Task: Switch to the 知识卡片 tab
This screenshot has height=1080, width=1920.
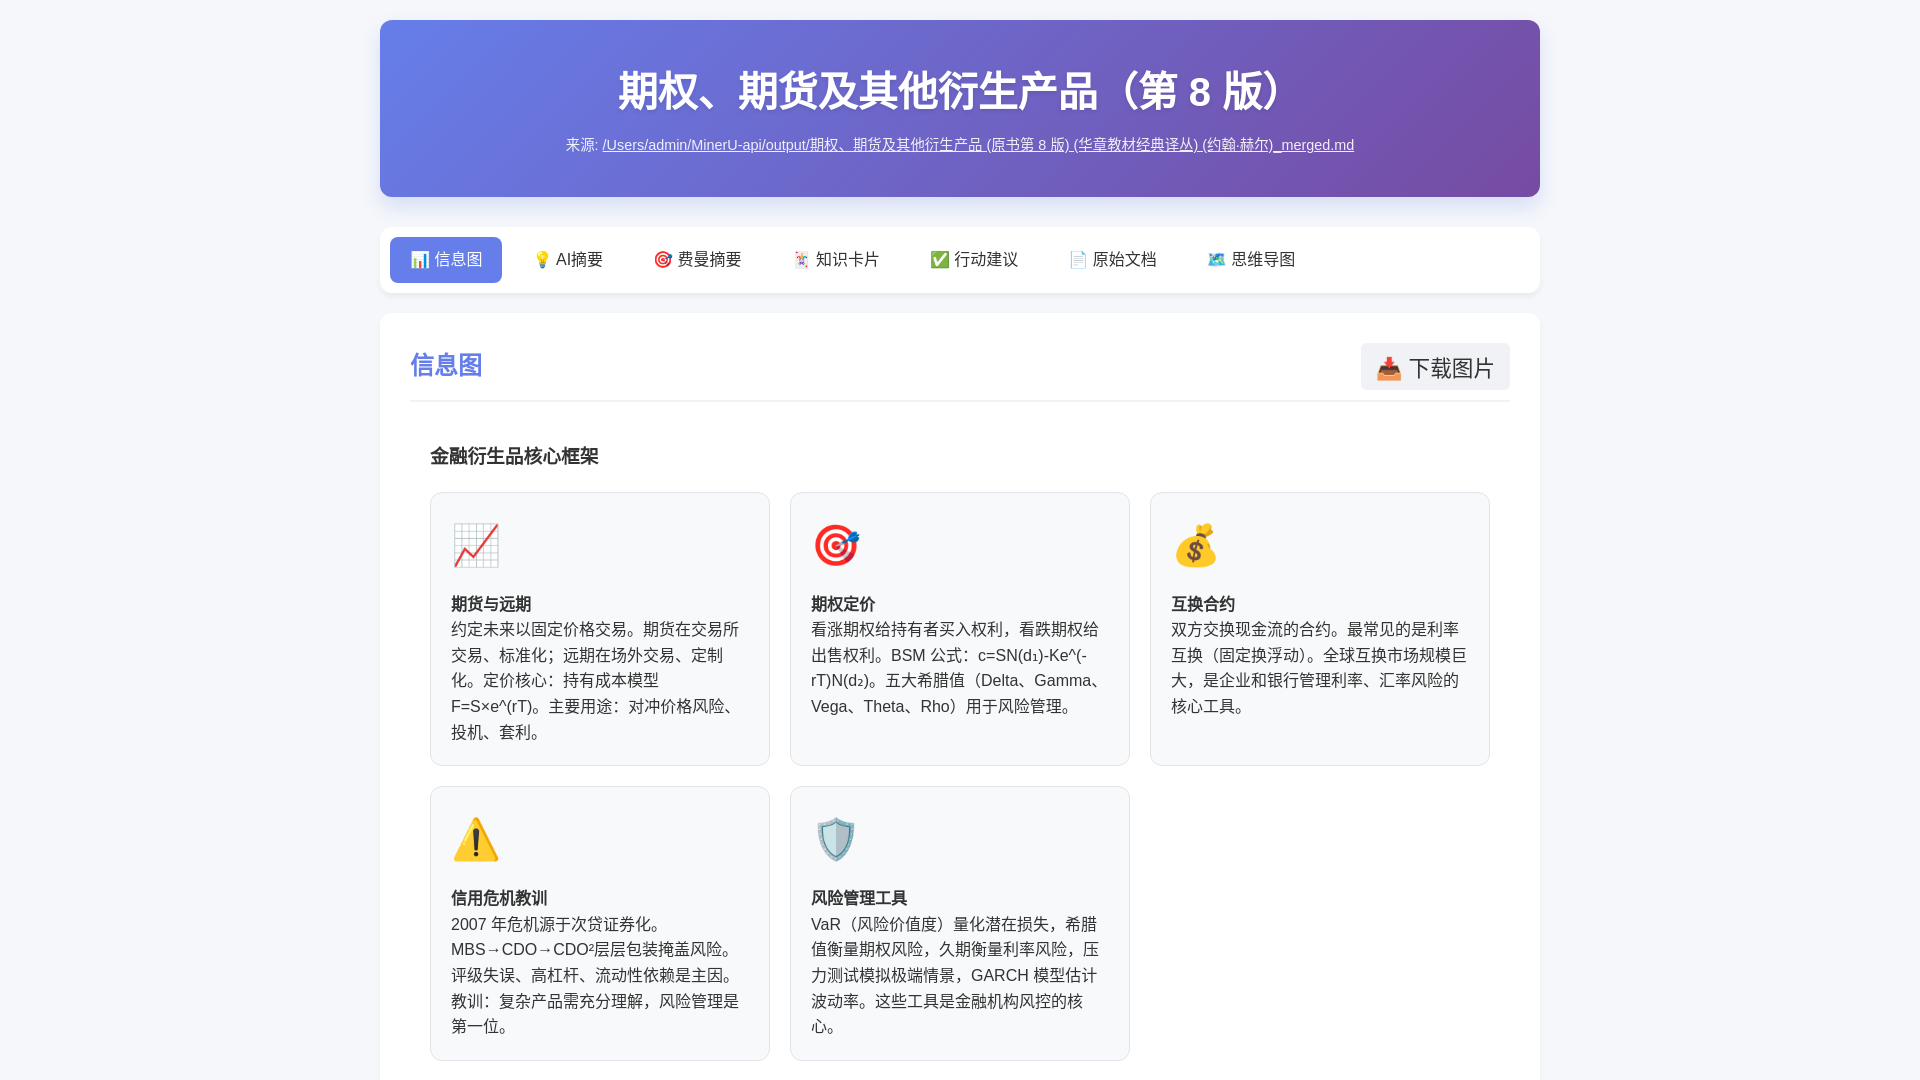Action: (835, 260)
